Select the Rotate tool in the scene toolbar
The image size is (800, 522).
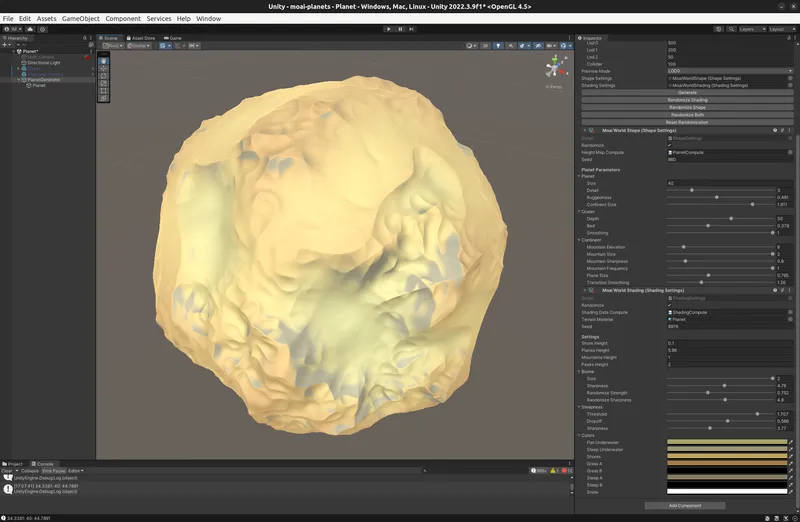point(104,76)
